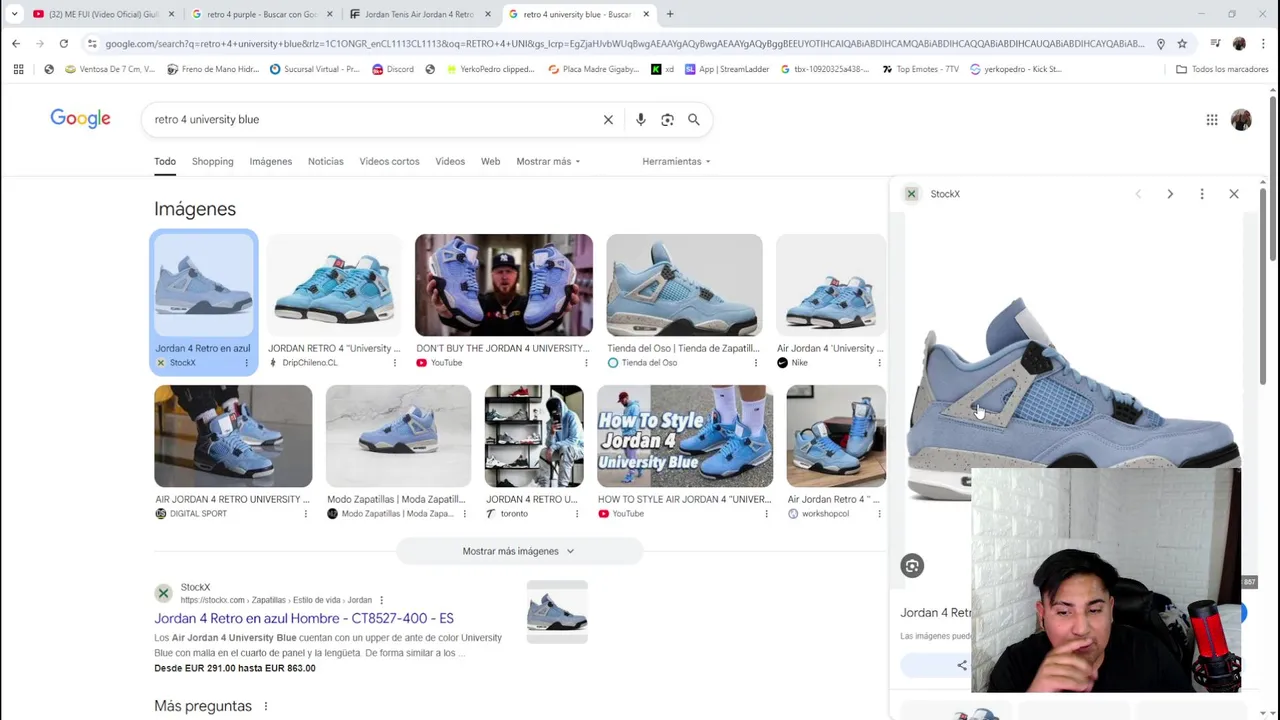Go back with the browser arrow
This screenshot has height=720, width=1280.
pyautogui.click(x=16, y=44)
